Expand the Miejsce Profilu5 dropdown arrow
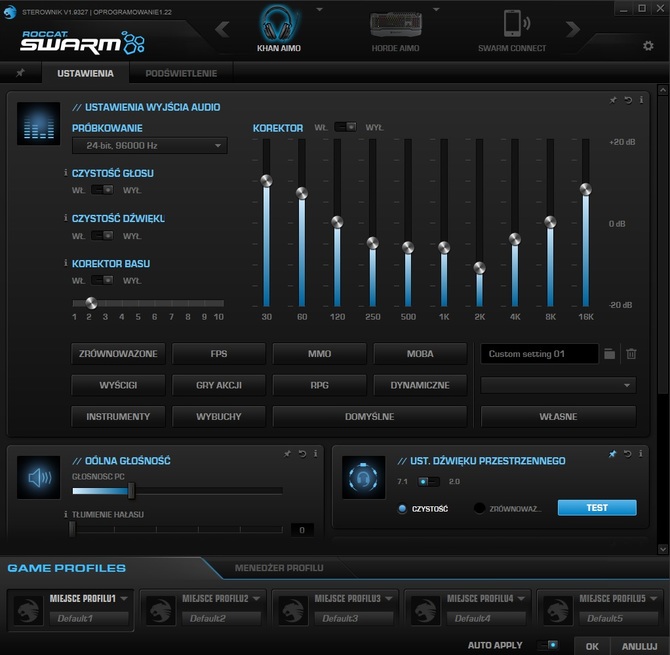Image resolution: width=670 pixels, height=655 pixels. click(x=654, y=599)
